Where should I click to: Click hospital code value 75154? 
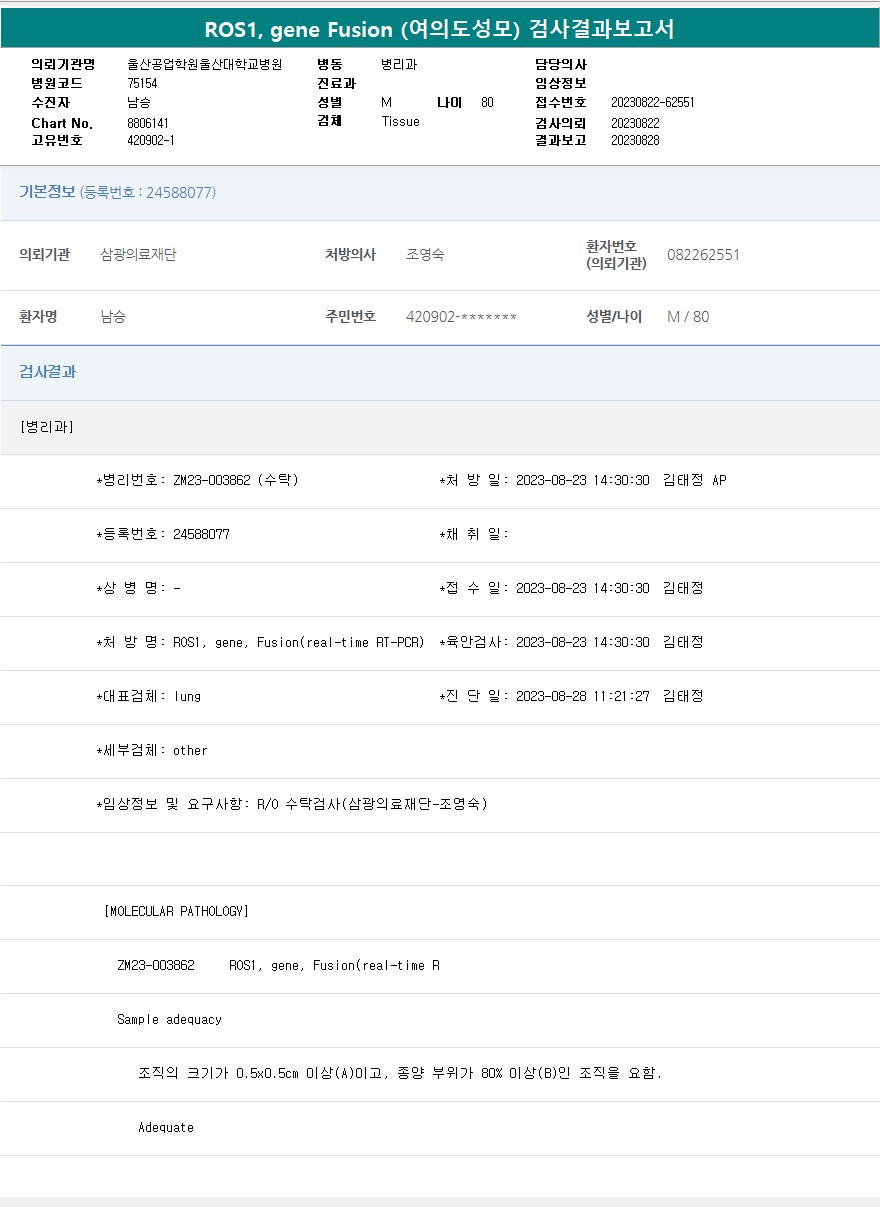click(142, 83)
